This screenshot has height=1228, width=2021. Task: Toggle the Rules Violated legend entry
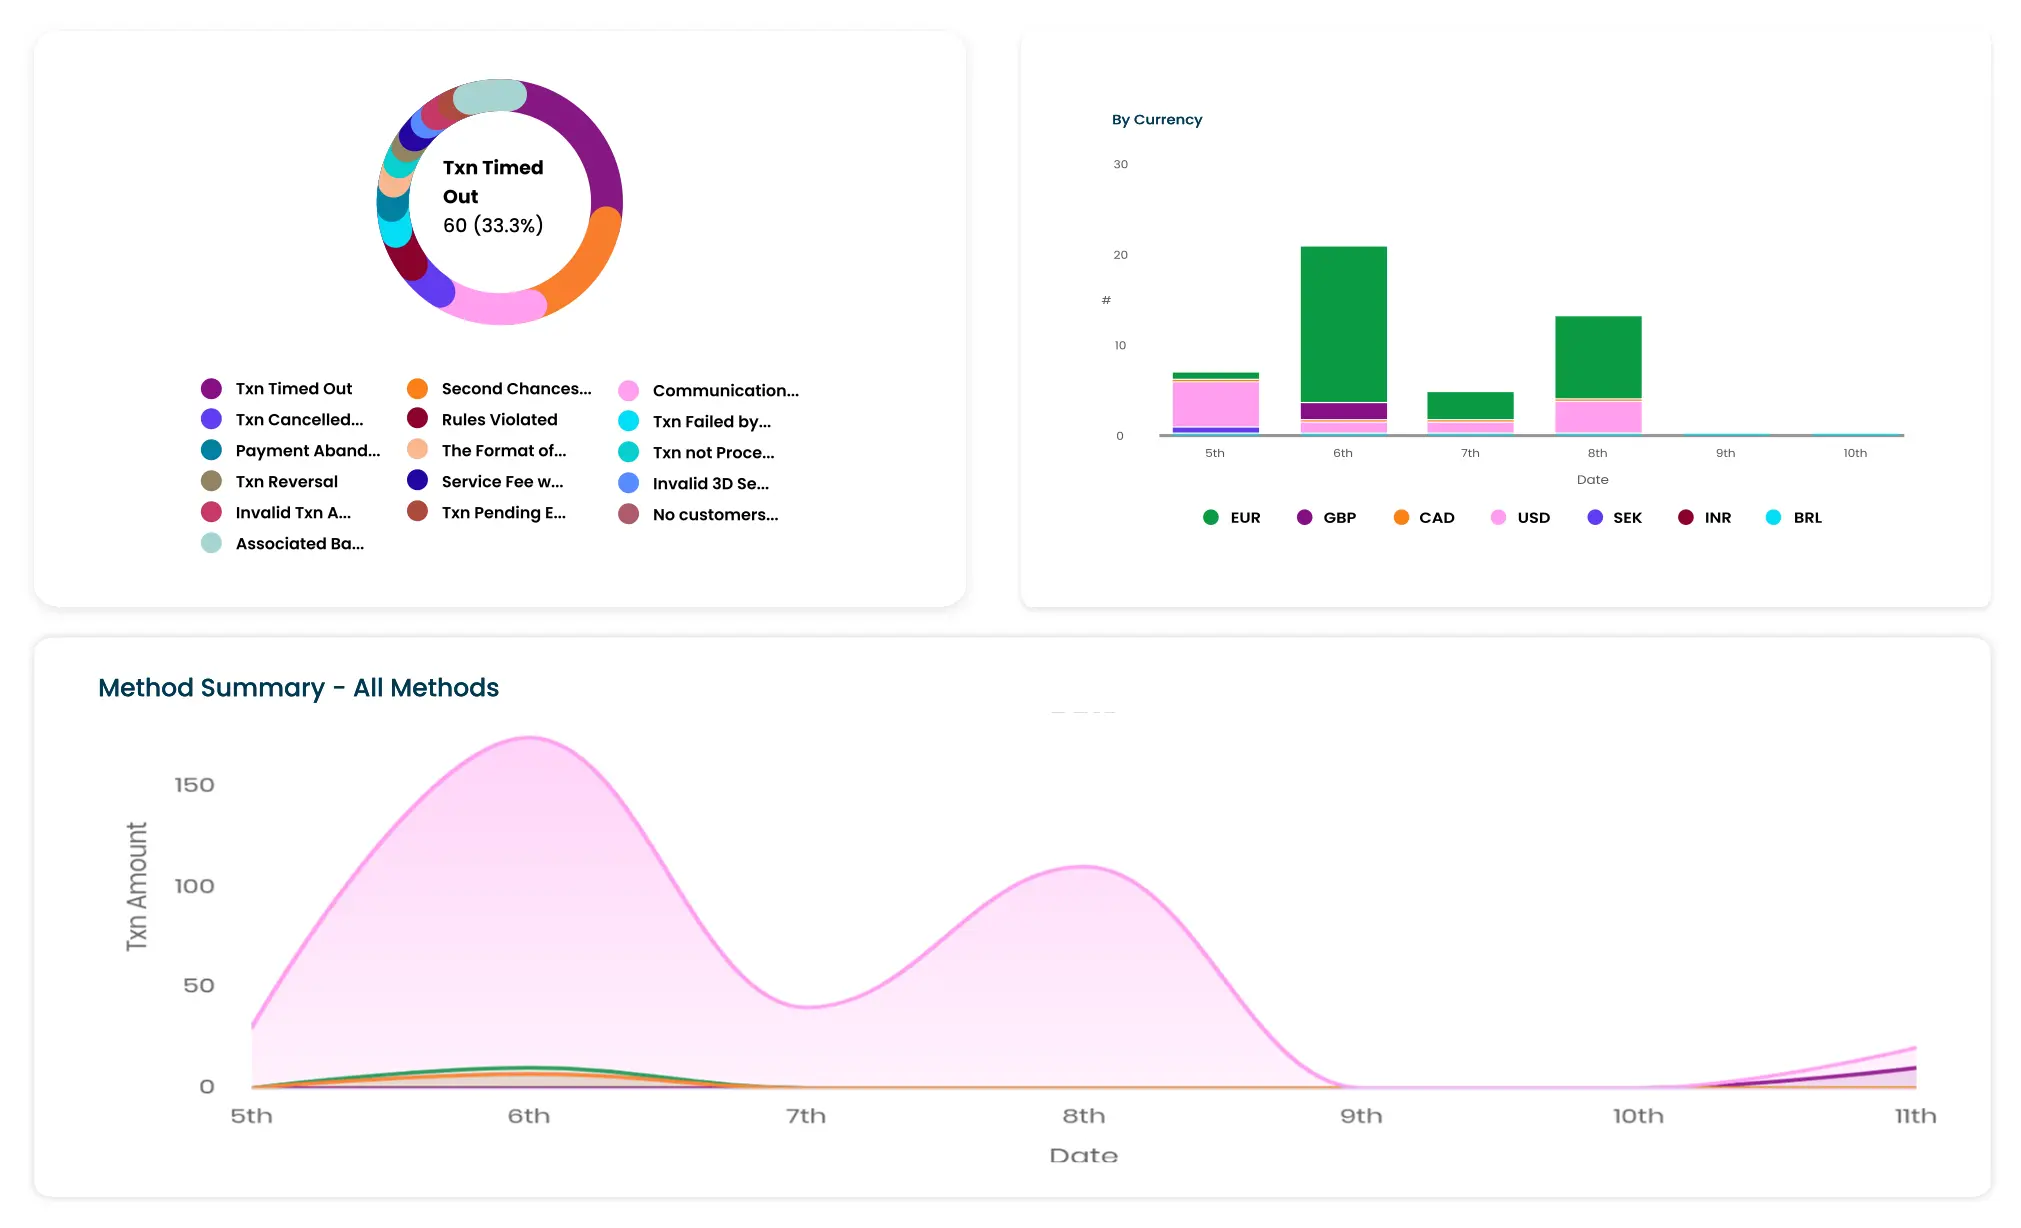[x=498, y=420]
